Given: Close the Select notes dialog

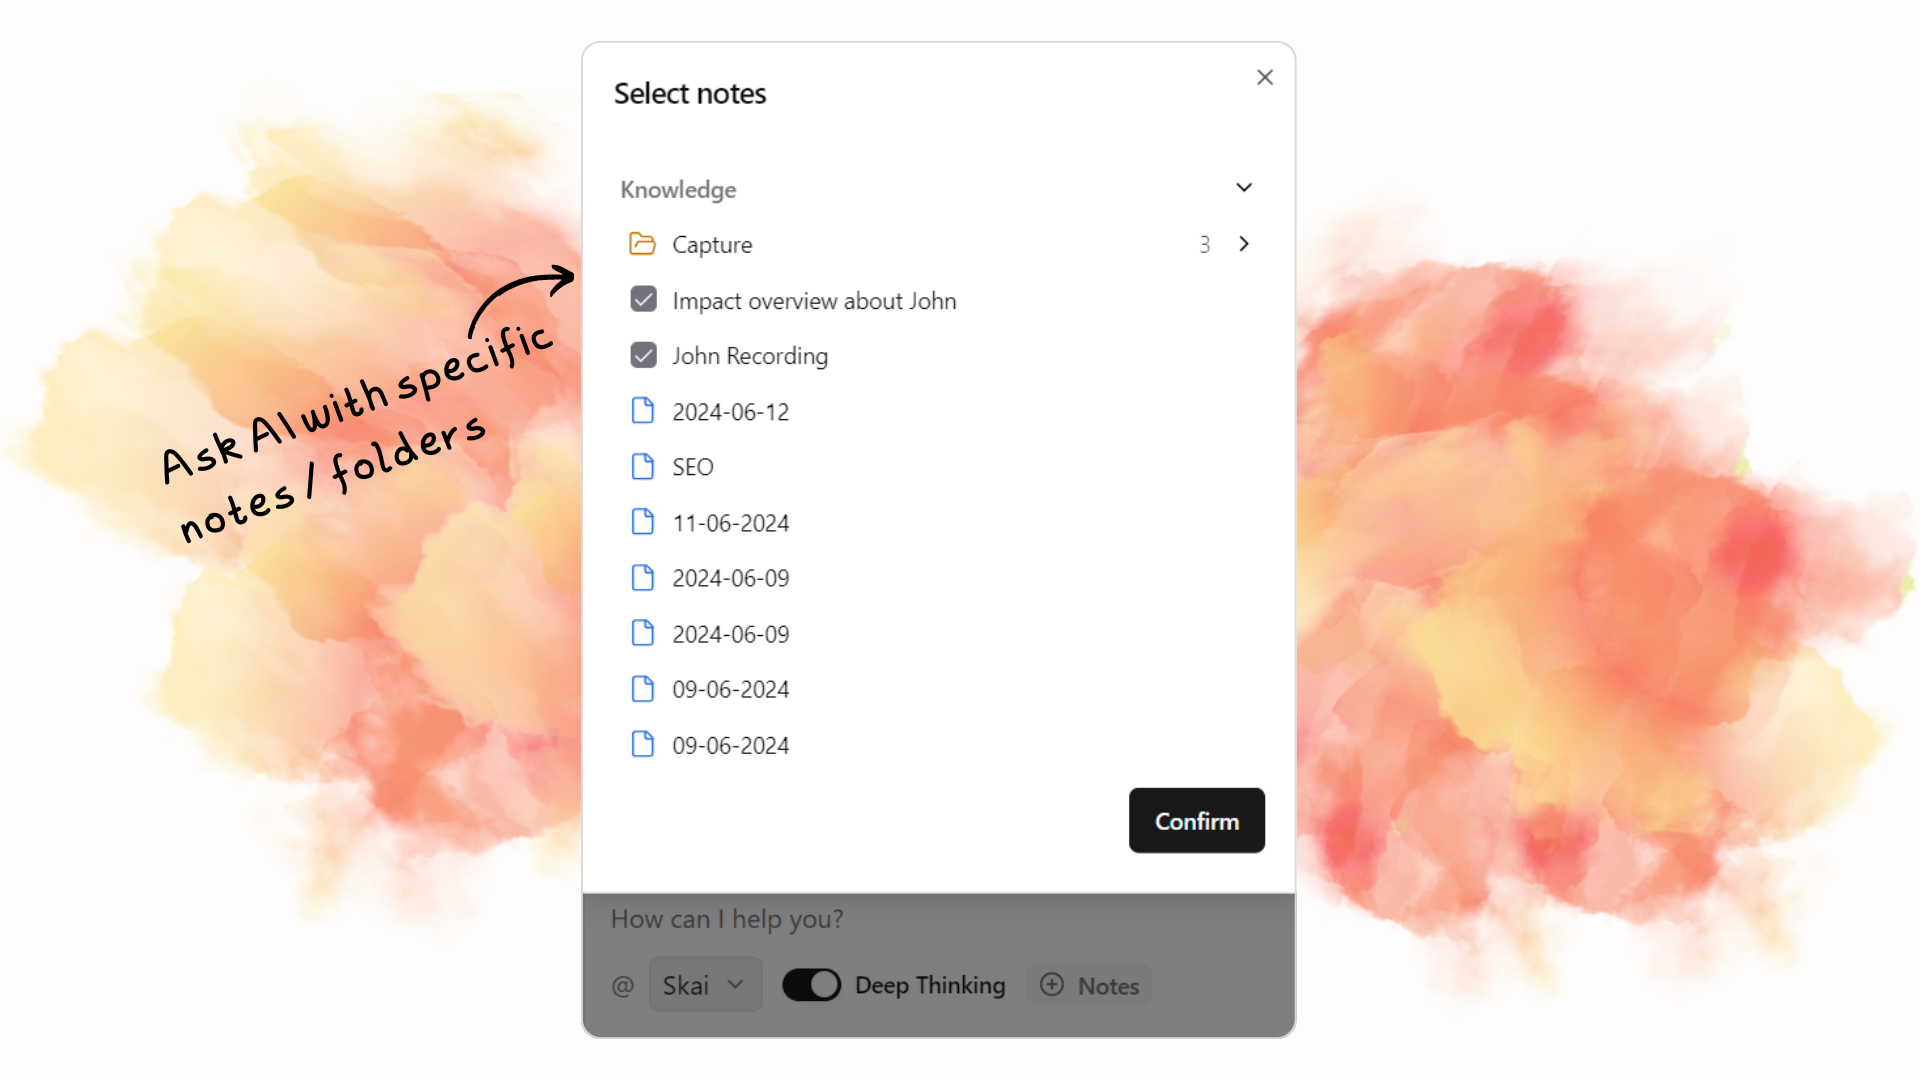Looking at the screenshot, I should (x=1265, y=76).
